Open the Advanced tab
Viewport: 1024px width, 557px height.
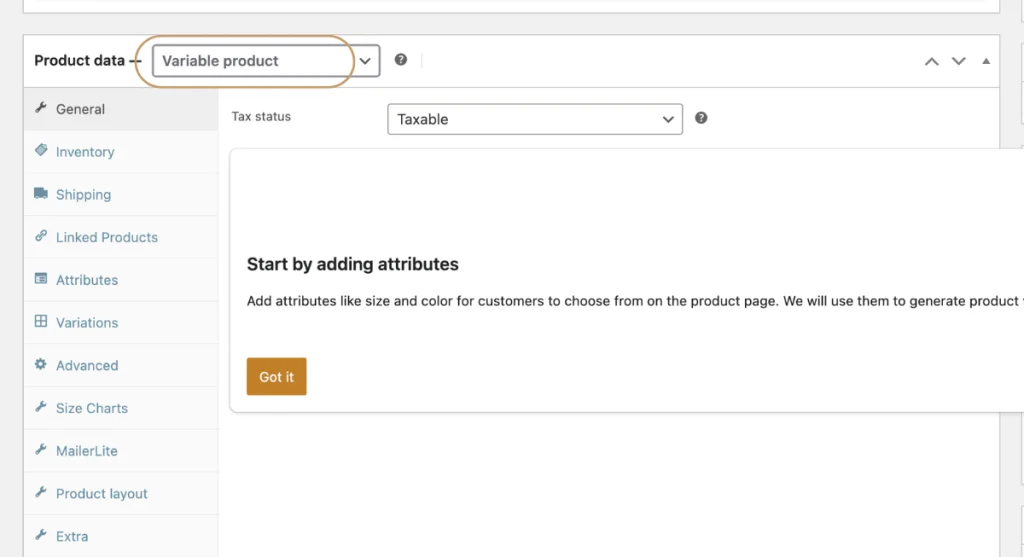click(121, 365)
